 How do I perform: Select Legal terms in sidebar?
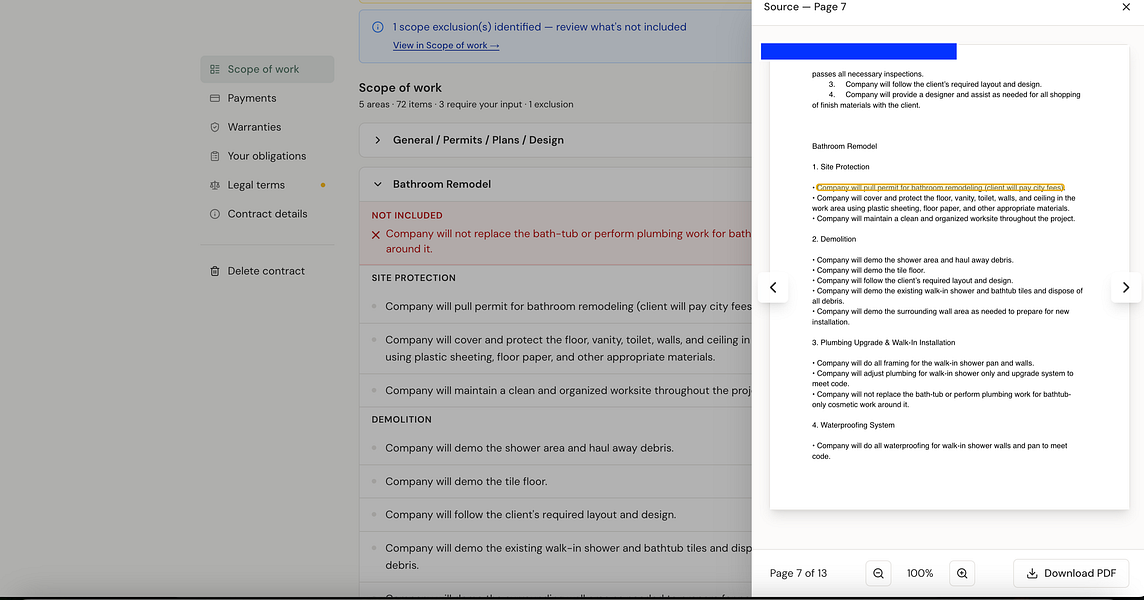coord(267,185)
